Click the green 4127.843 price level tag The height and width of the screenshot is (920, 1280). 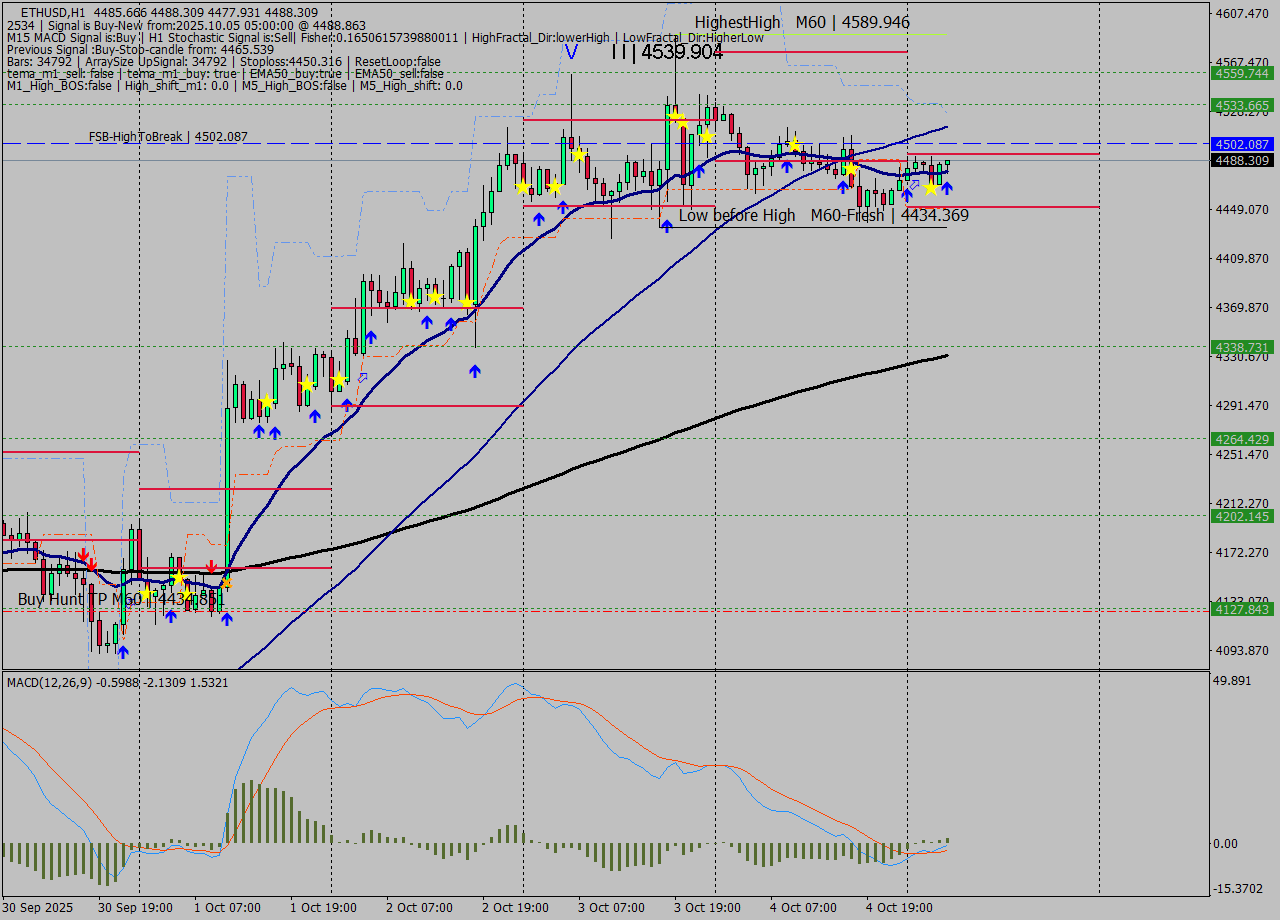pyautogui.click(x=1241, y=609)
